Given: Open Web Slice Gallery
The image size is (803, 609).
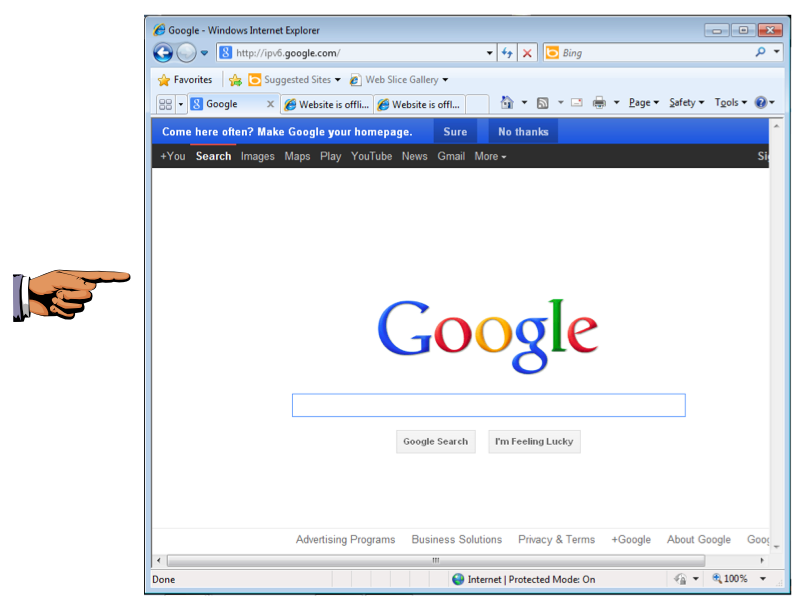Looking at the screenshot, I should [399, 80].
